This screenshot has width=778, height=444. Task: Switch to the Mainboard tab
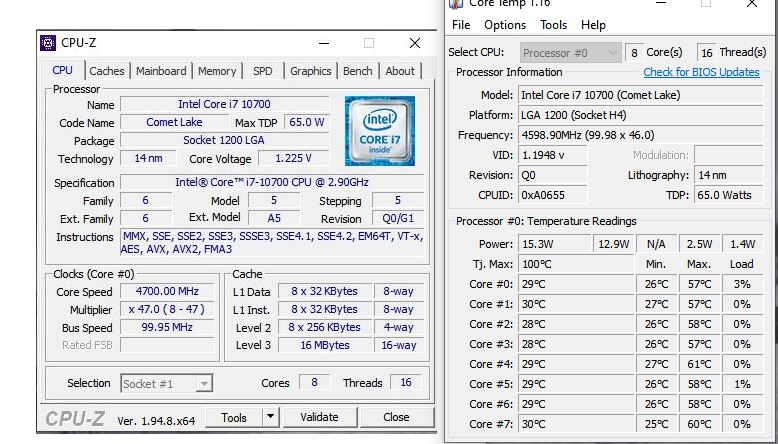pos(161,71)
